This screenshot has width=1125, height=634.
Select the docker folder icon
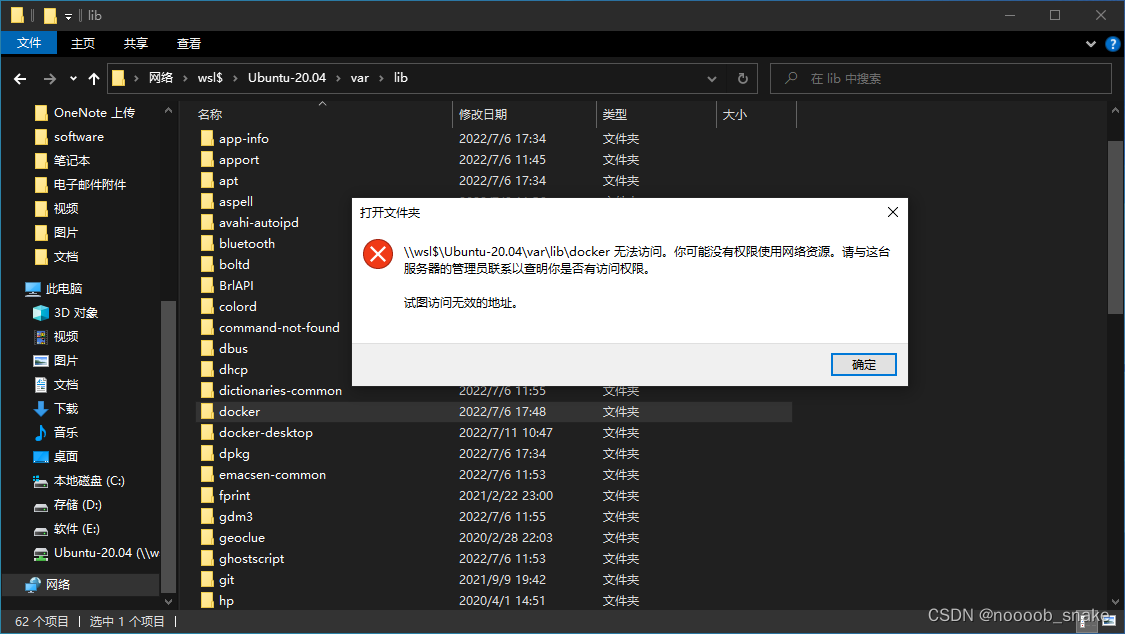pos(207,411)
